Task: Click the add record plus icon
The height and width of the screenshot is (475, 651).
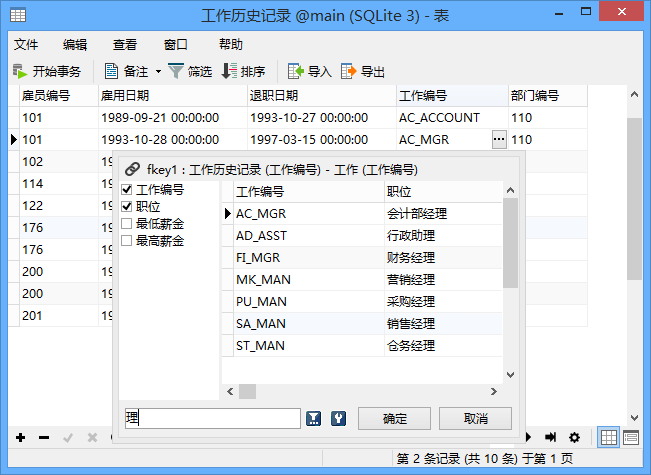Action: (20, 437)
